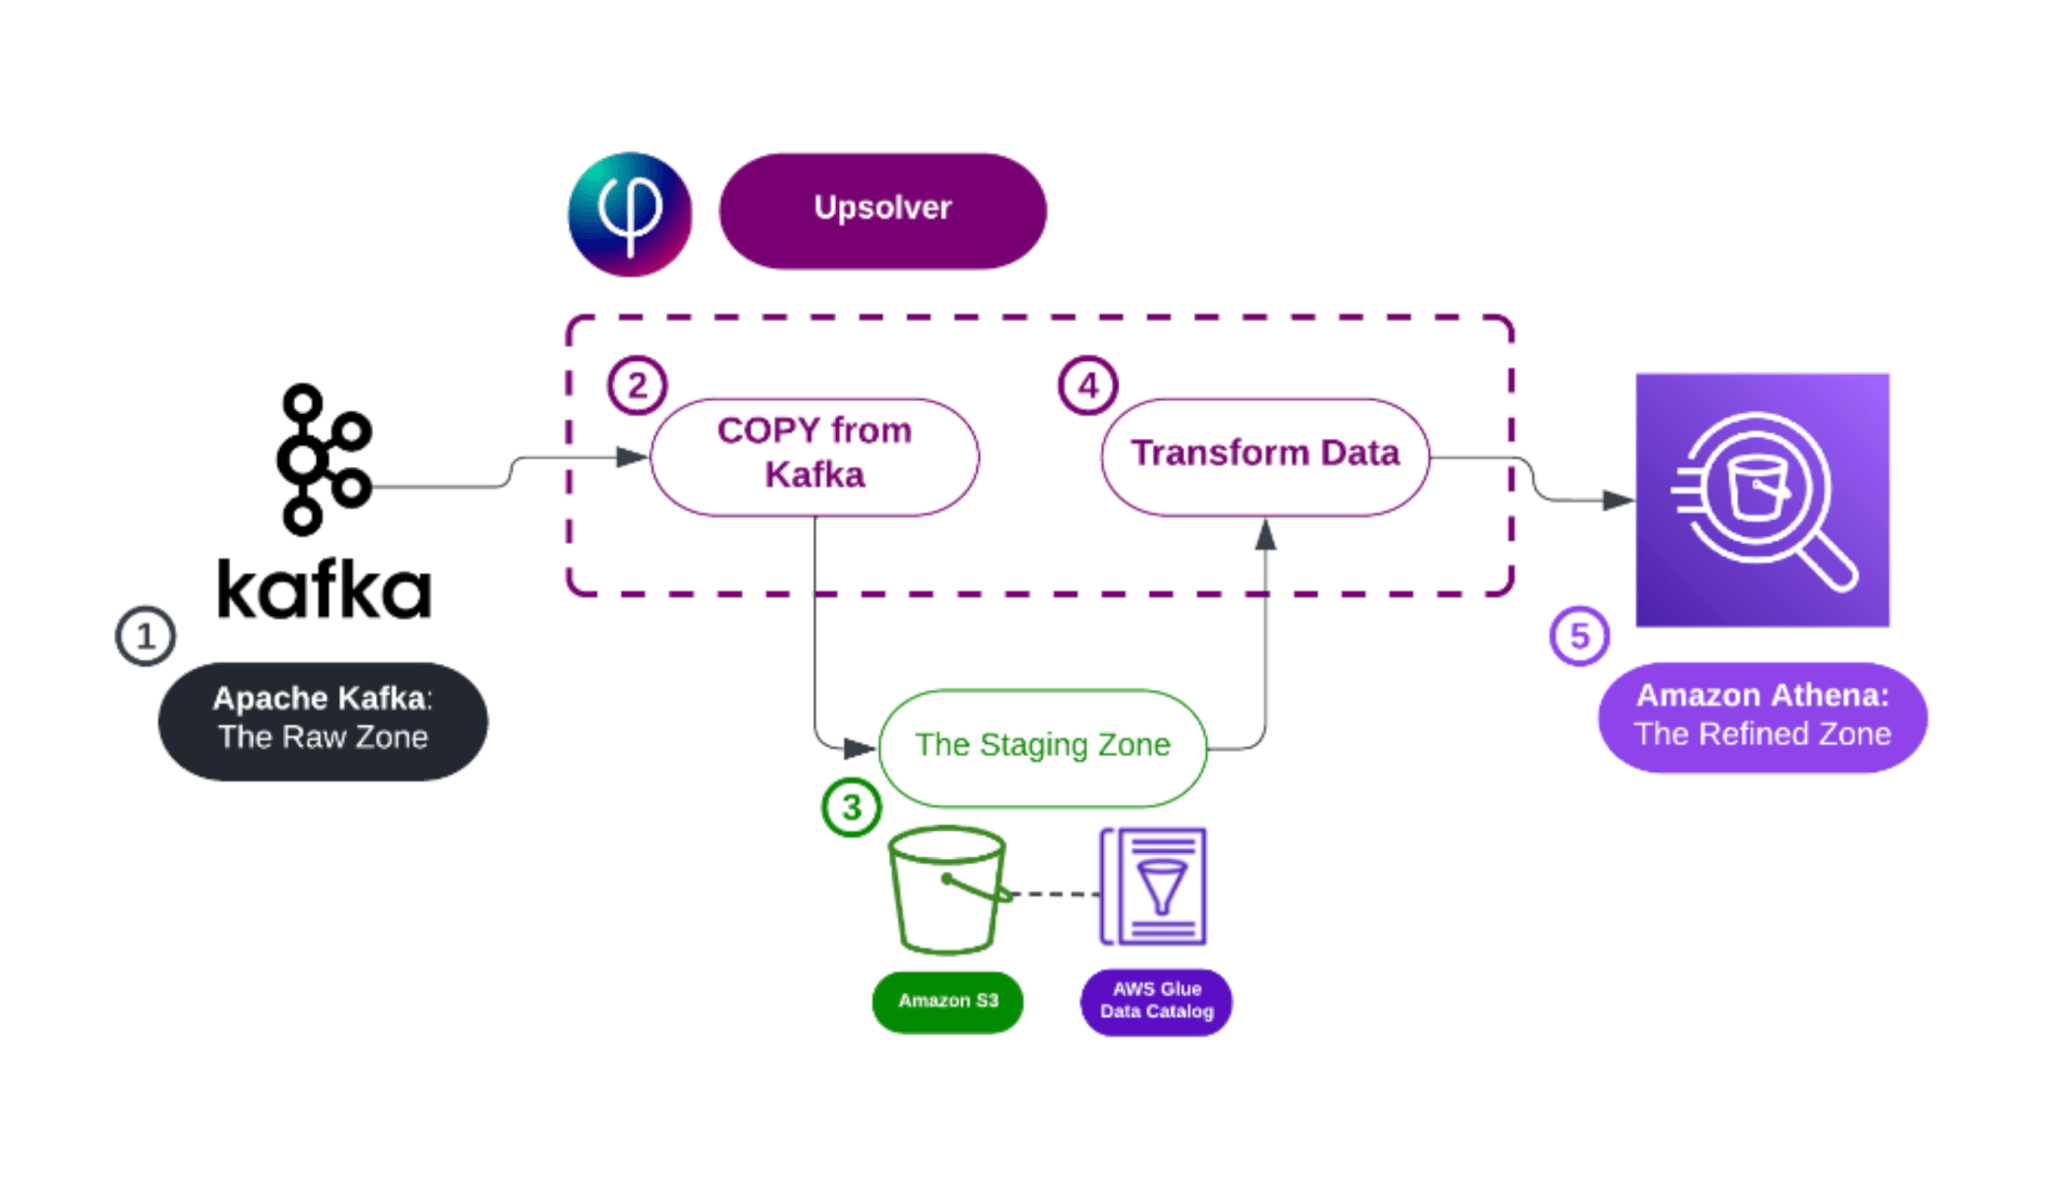Toggle step 4 numbered circle indicator

[1085, 384]
